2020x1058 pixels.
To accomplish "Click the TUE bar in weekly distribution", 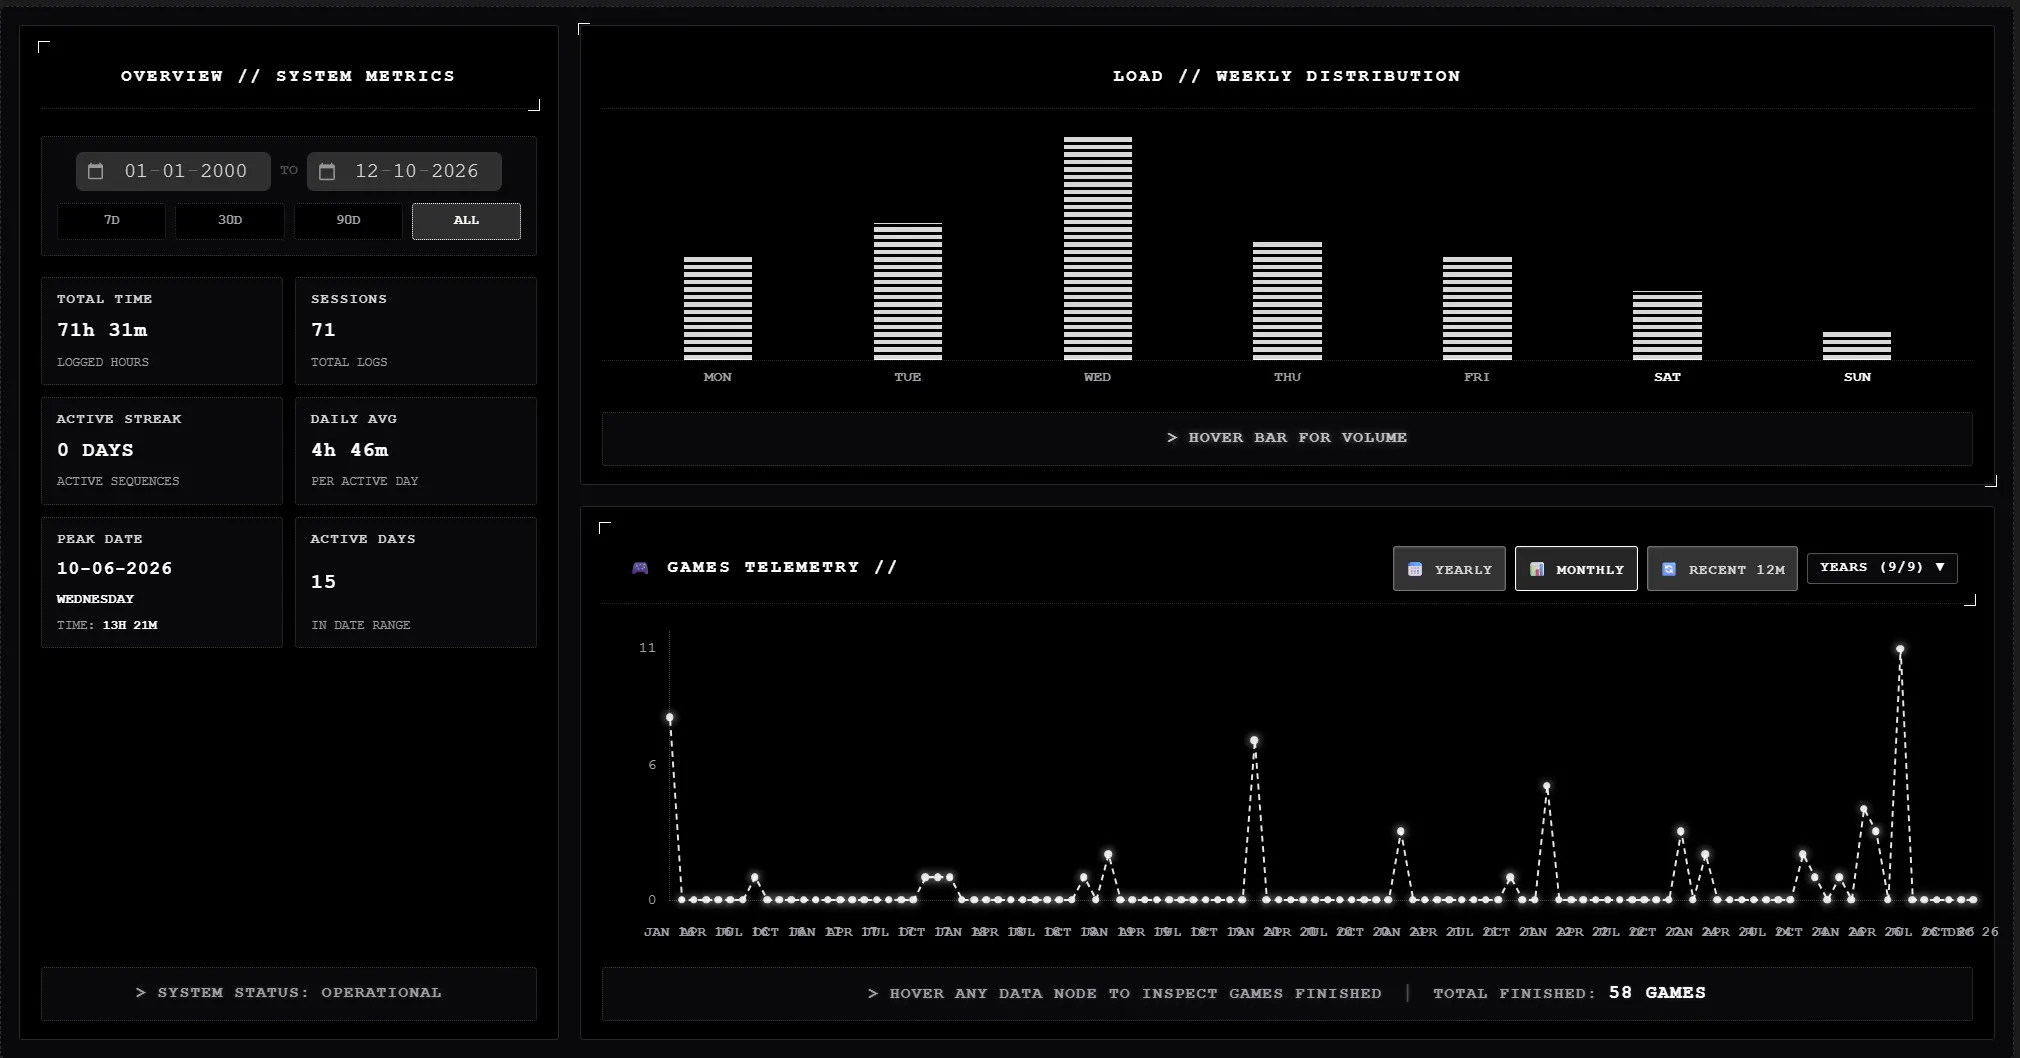I will [x=908, y=291].
